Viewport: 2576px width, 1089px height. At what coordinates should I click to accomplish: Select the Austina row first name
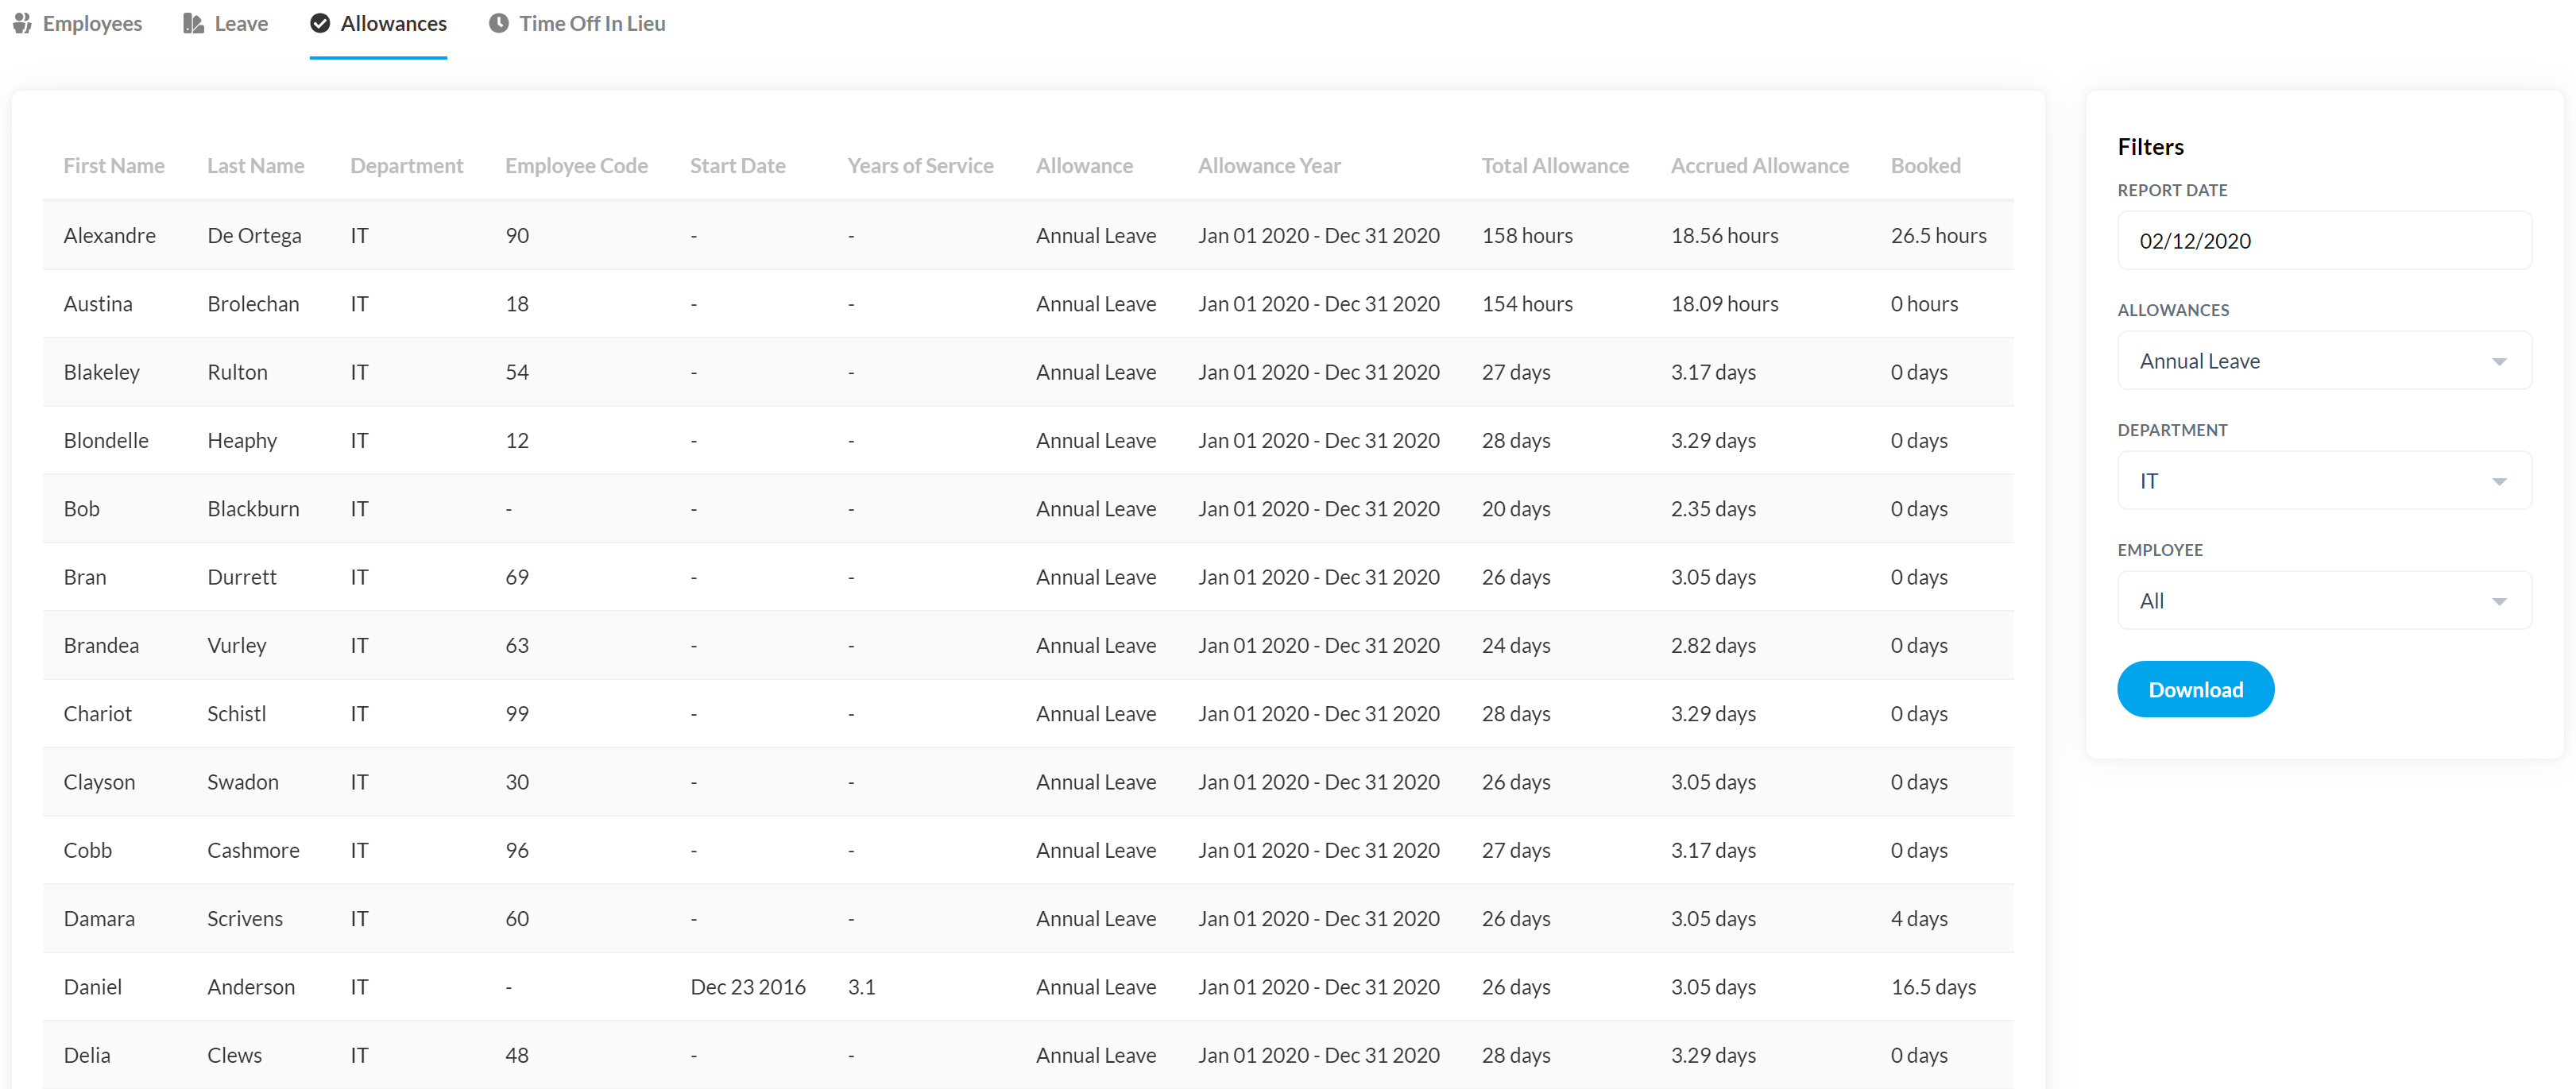pos(98,304)
